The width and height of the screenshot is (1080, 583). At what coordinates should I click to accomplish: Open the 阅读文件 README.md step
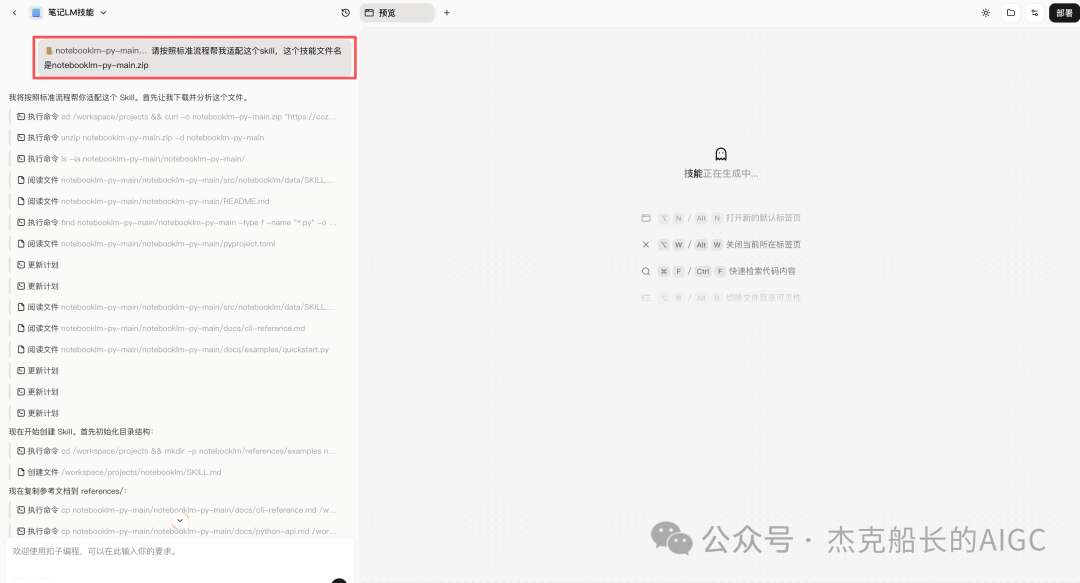tap(143, 201)
